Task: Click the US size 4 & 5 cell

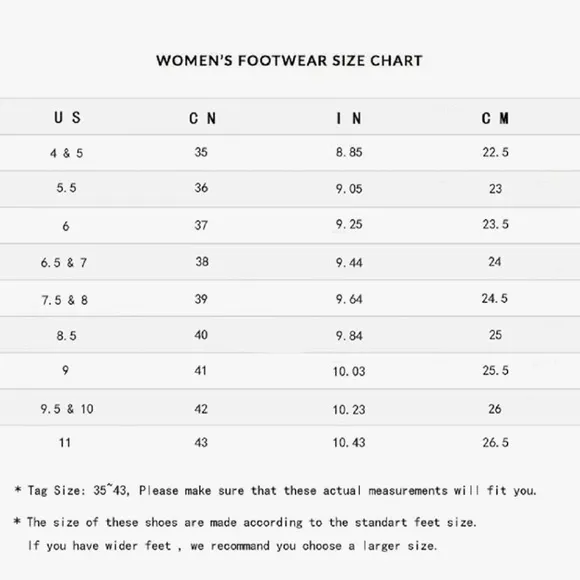Action: 67,153
